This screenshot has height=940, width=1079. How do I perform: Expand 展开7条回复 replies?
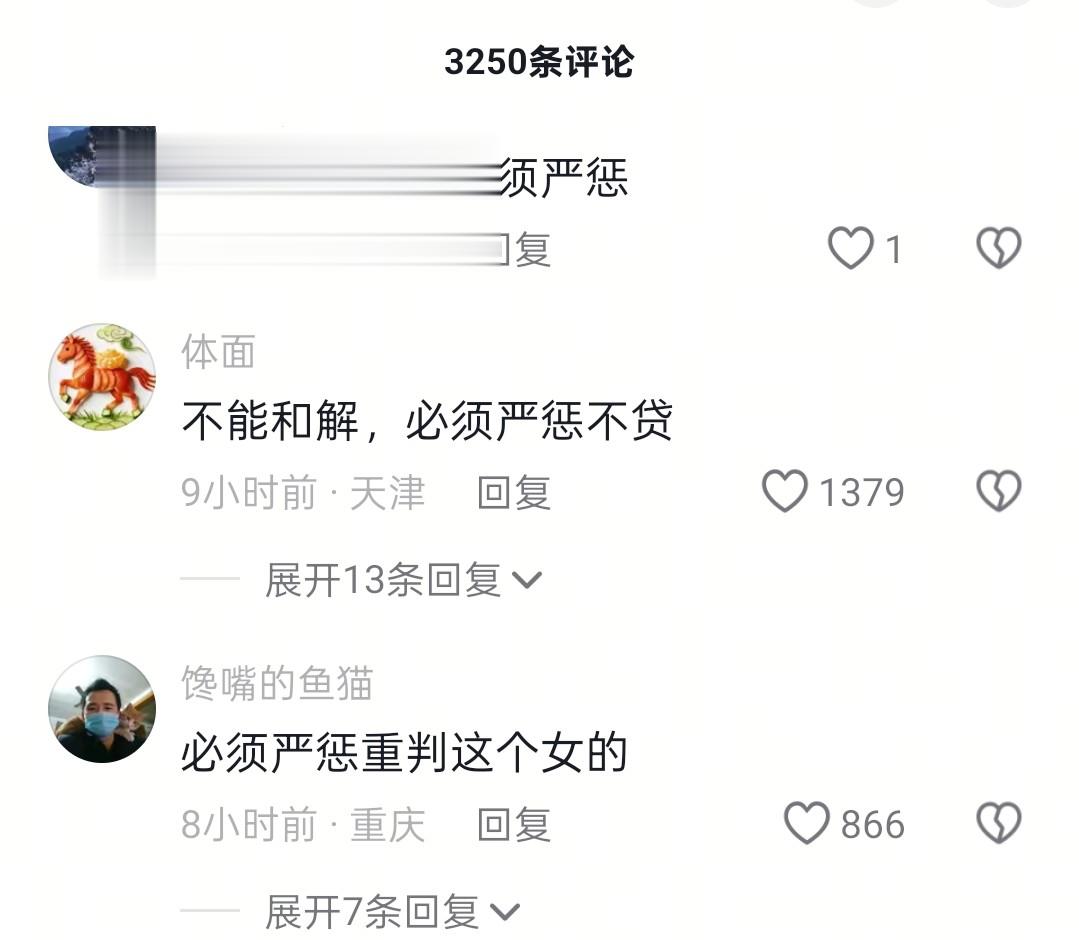393,912
